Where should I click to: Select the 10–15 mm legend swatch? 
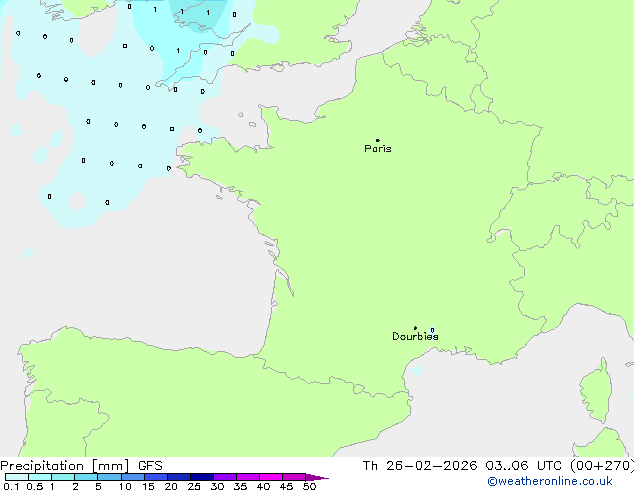coord(132,477)
